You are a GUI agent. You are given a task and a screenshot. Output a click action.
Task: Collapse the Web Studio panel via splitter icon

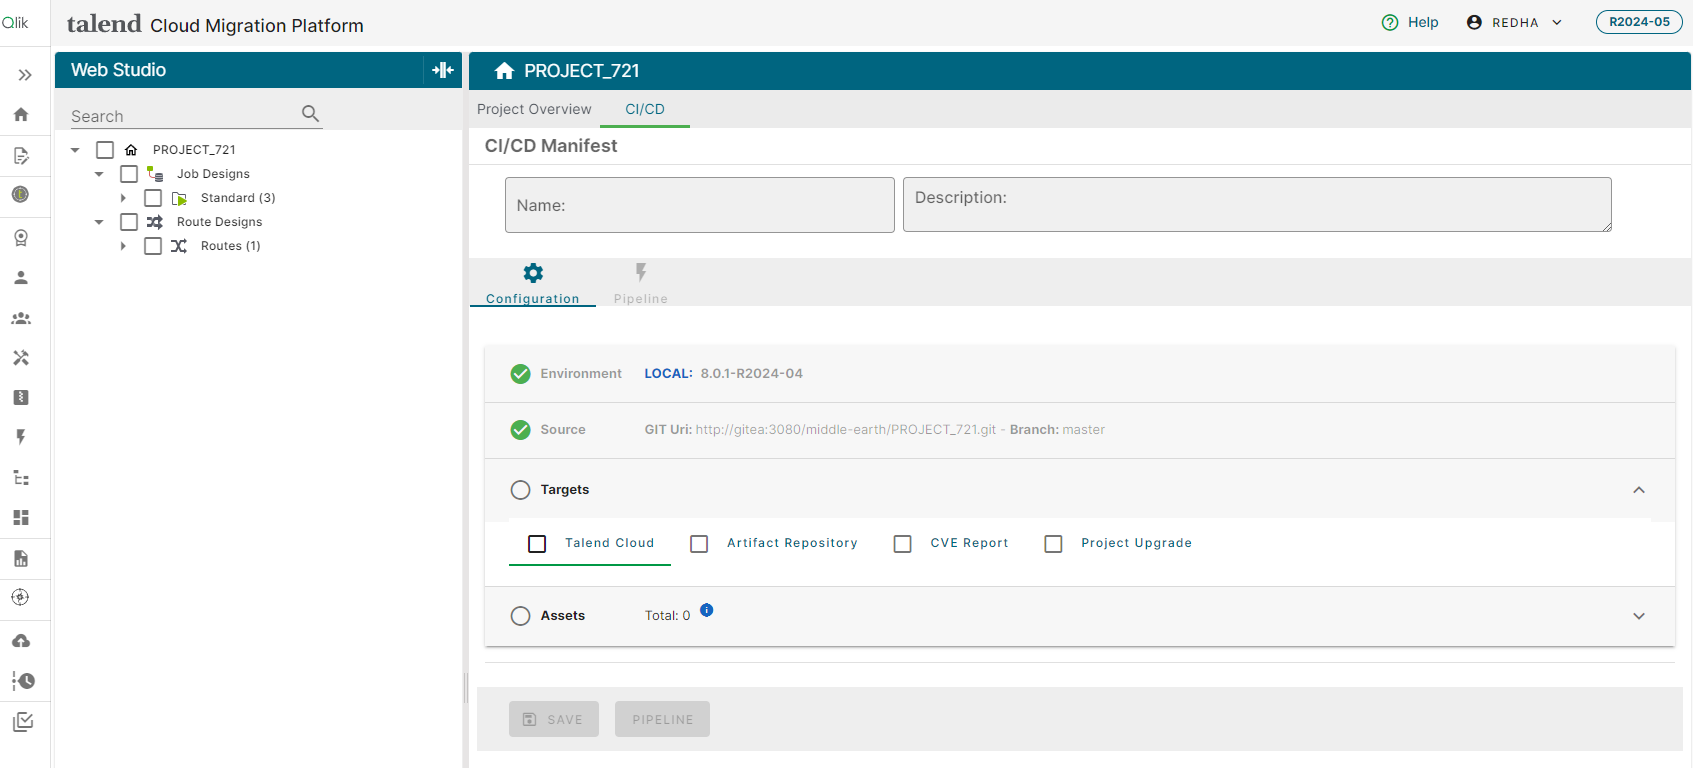[x=443, y=70]
